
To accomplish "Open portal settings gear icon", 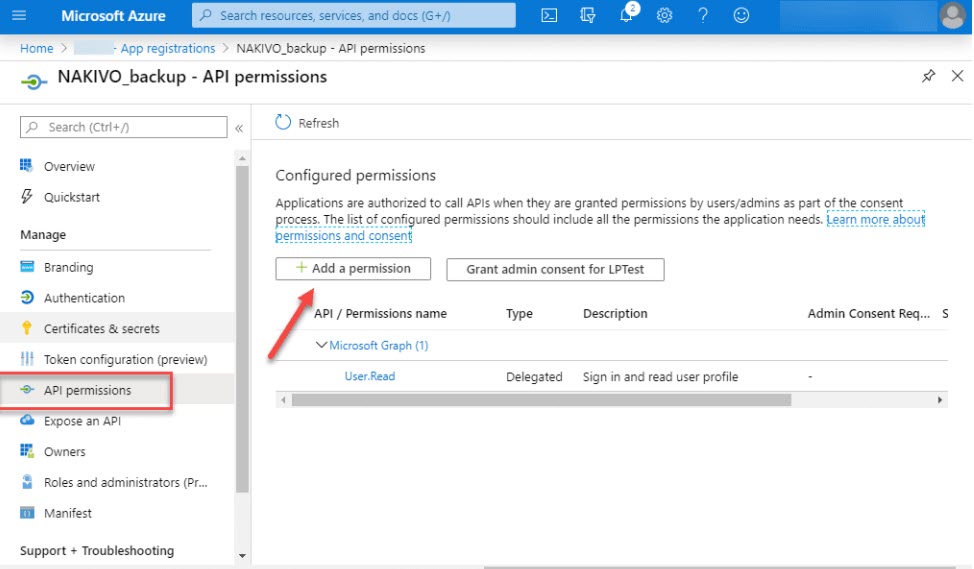I will pyautogui.click(x=664, y=16).
